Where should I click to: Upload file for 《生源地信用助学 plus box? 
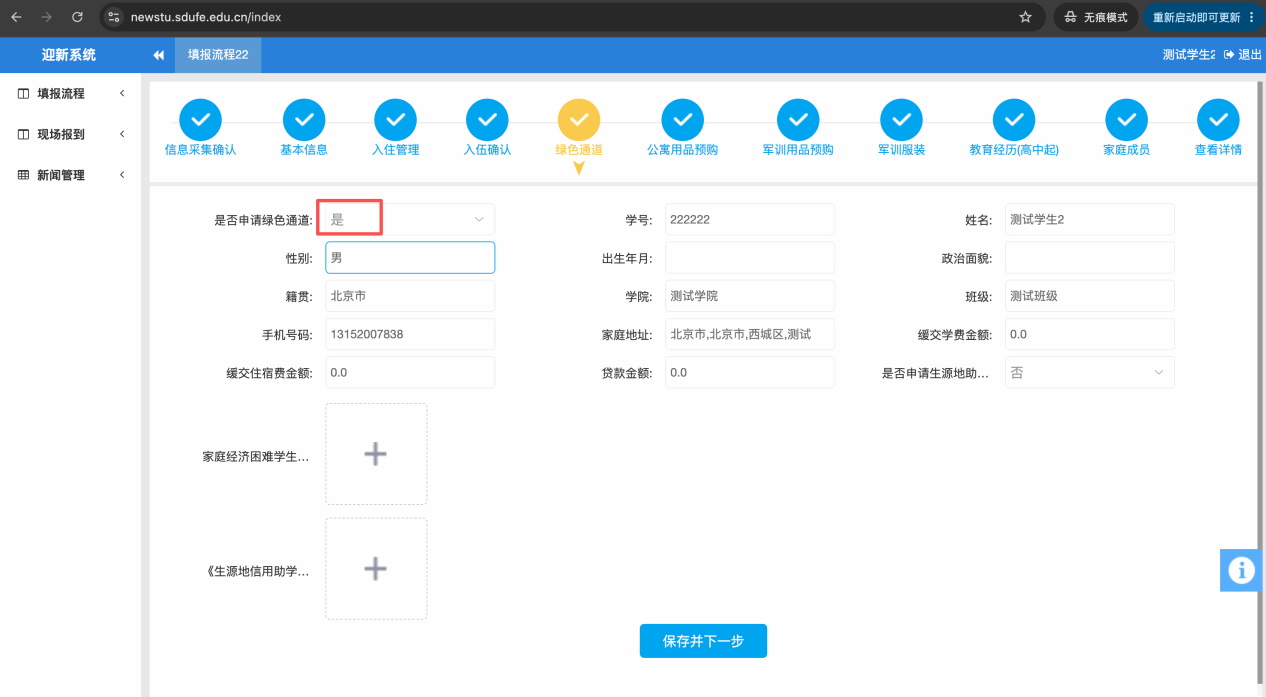pos(376,569)
